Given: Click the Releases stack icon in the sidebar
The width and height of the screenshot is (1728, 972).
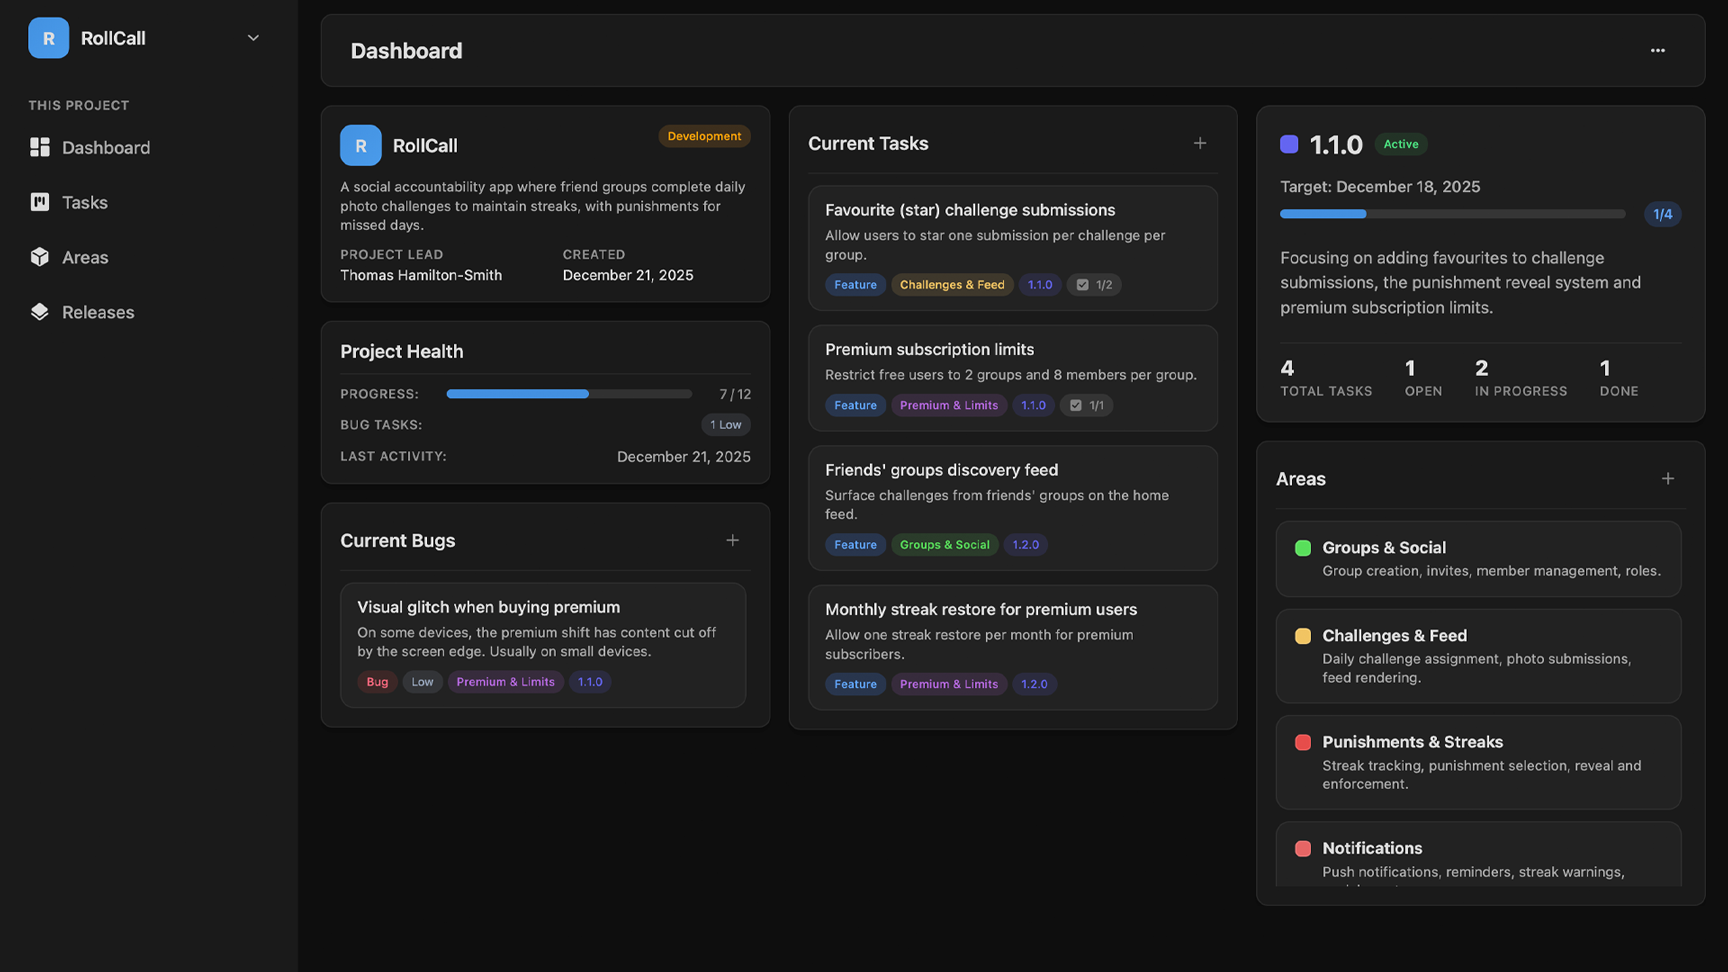Looking at the screenshot, I should (40, 312).
